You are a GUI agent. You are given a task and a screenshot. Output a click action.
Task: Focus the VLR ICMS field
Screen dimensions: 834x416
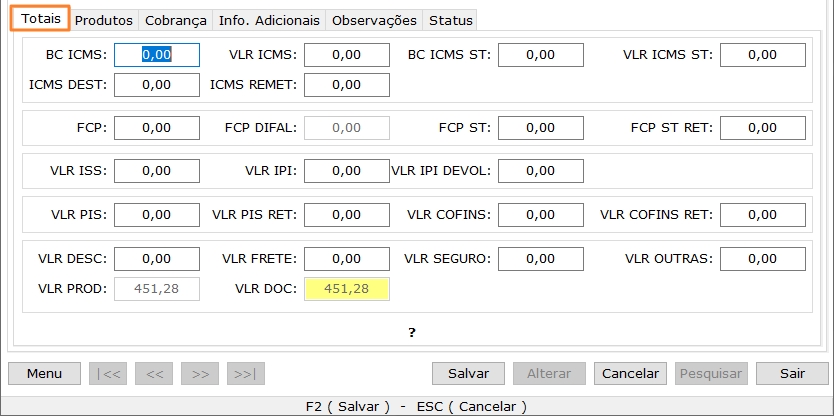(346, 55)
